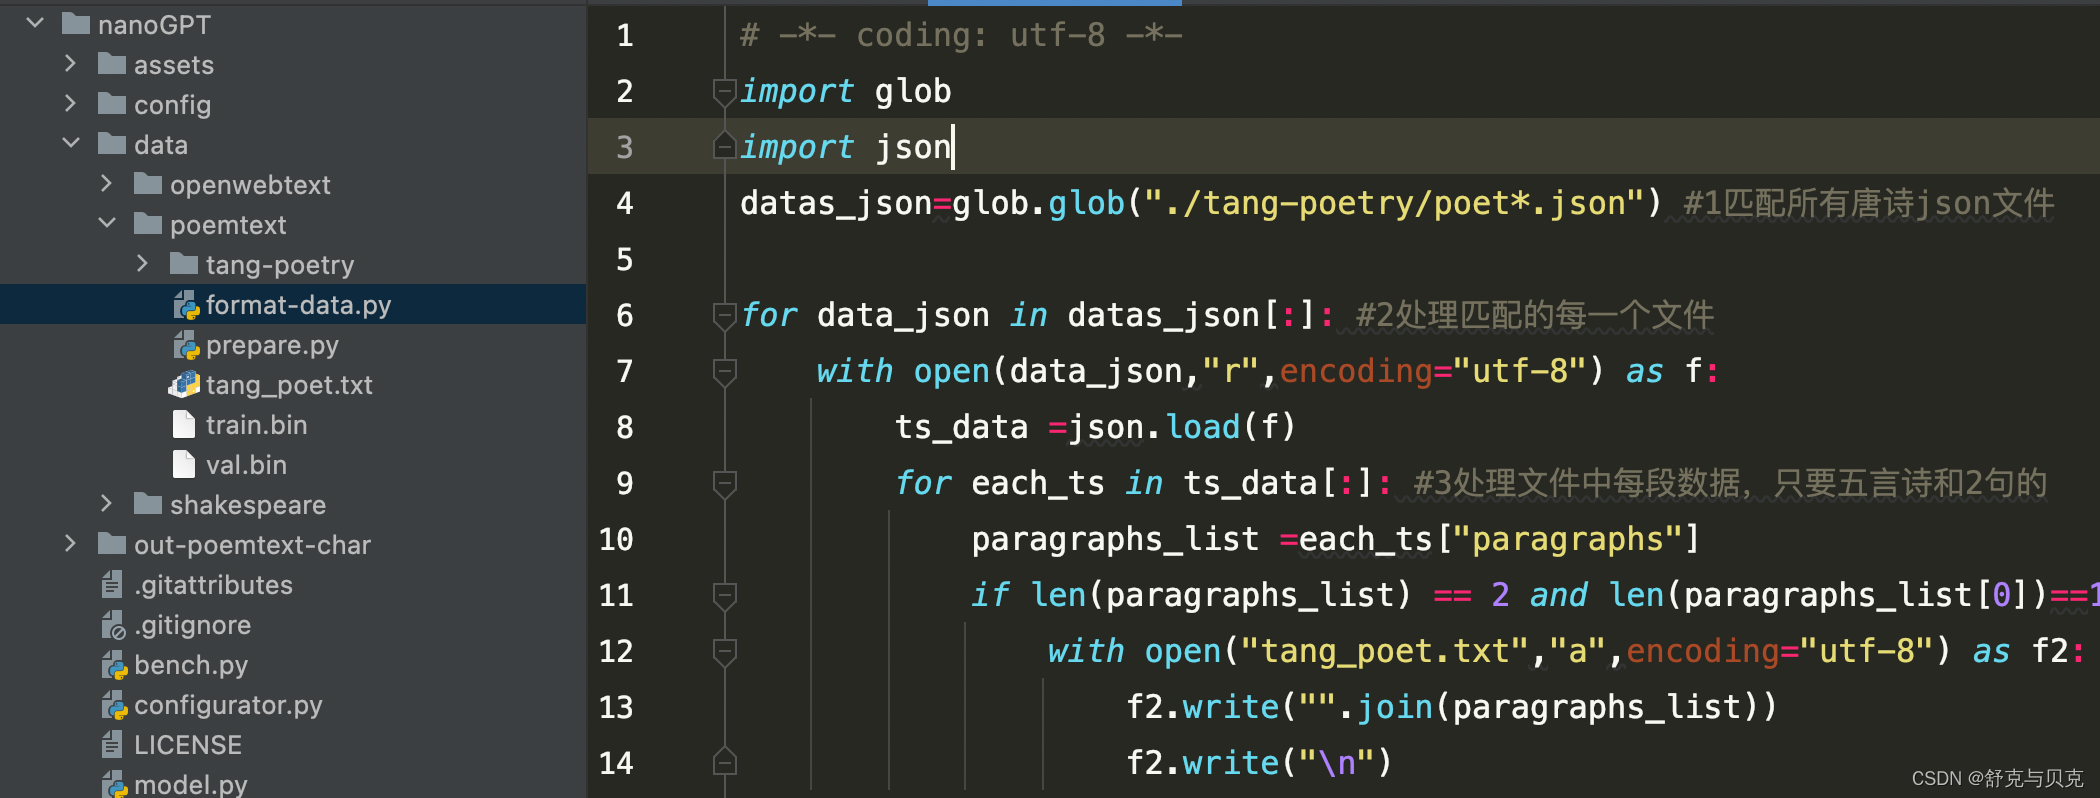Place cursor on the coding utf-8 comment
This screenshot has height=798, width=2100.
coord(961,36)
